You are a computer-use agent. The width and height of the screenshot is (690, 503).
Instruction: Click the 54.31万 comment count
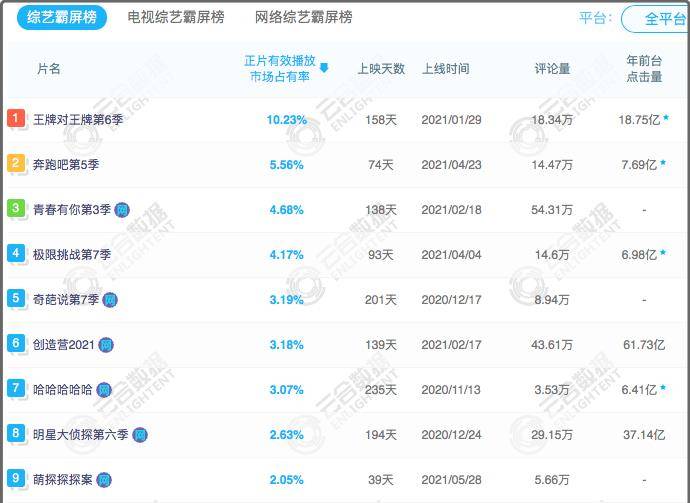[552, 210]
